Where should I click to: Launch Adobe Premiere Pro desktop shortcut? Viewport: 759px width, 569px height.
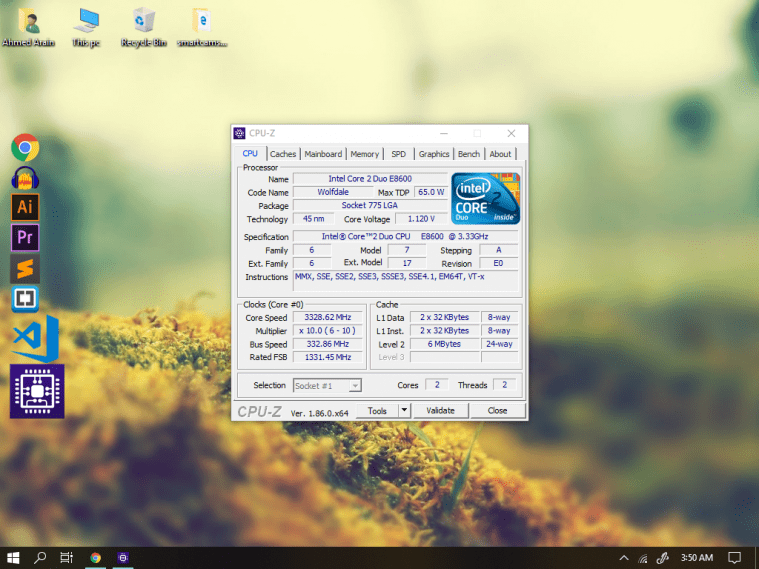(25, 237)
